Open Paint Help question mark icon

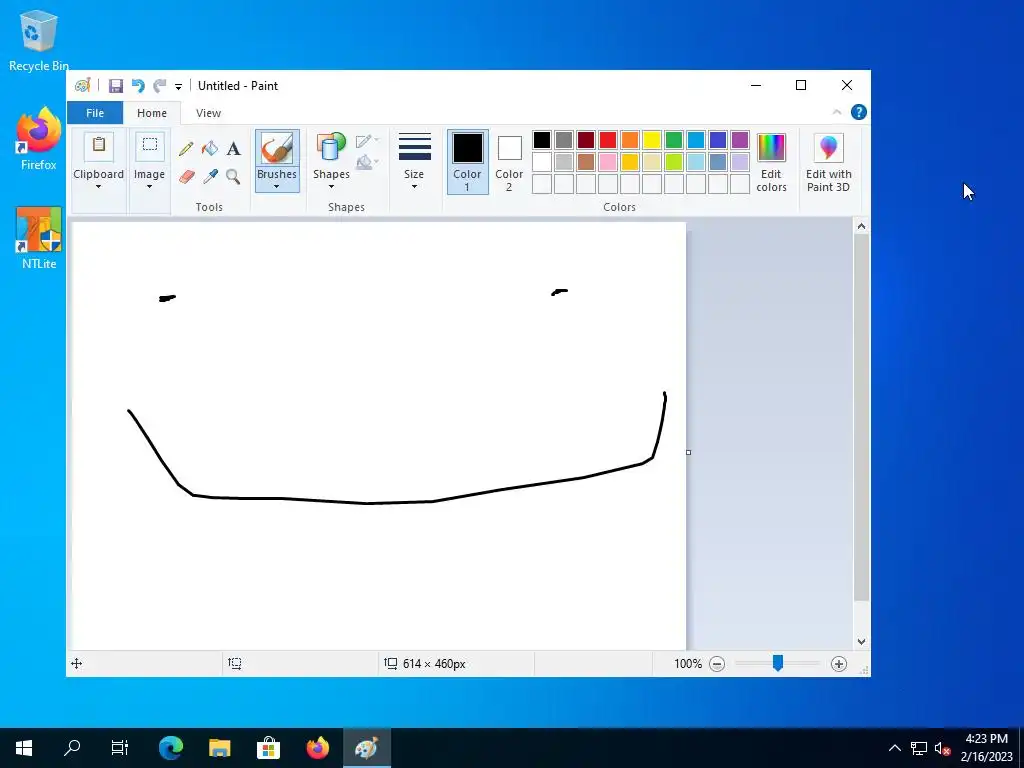coord(859,112)
